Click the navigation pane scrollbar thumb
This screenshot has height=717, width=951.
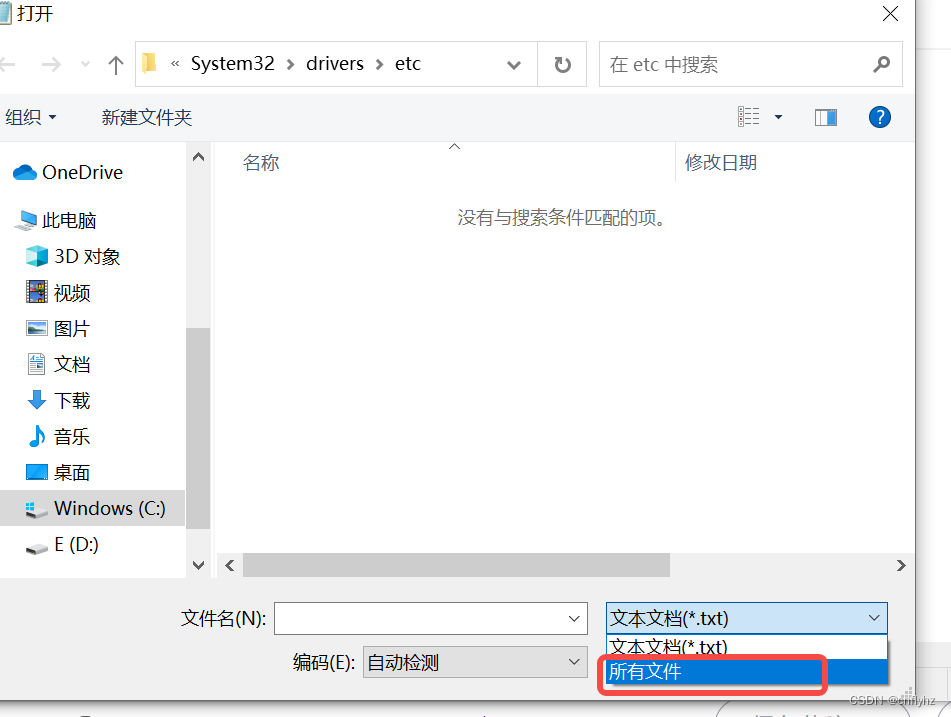point(198,428)
